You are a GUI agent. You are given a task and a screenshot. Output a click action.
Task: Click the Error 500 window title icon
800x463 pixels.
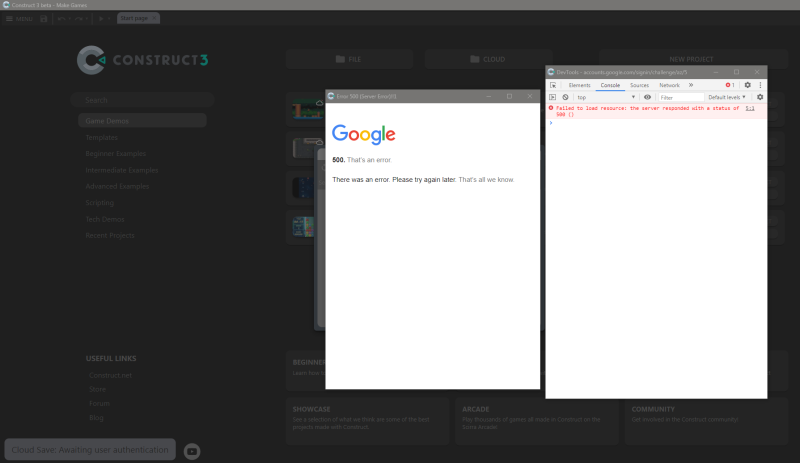[x=331, y=96]
